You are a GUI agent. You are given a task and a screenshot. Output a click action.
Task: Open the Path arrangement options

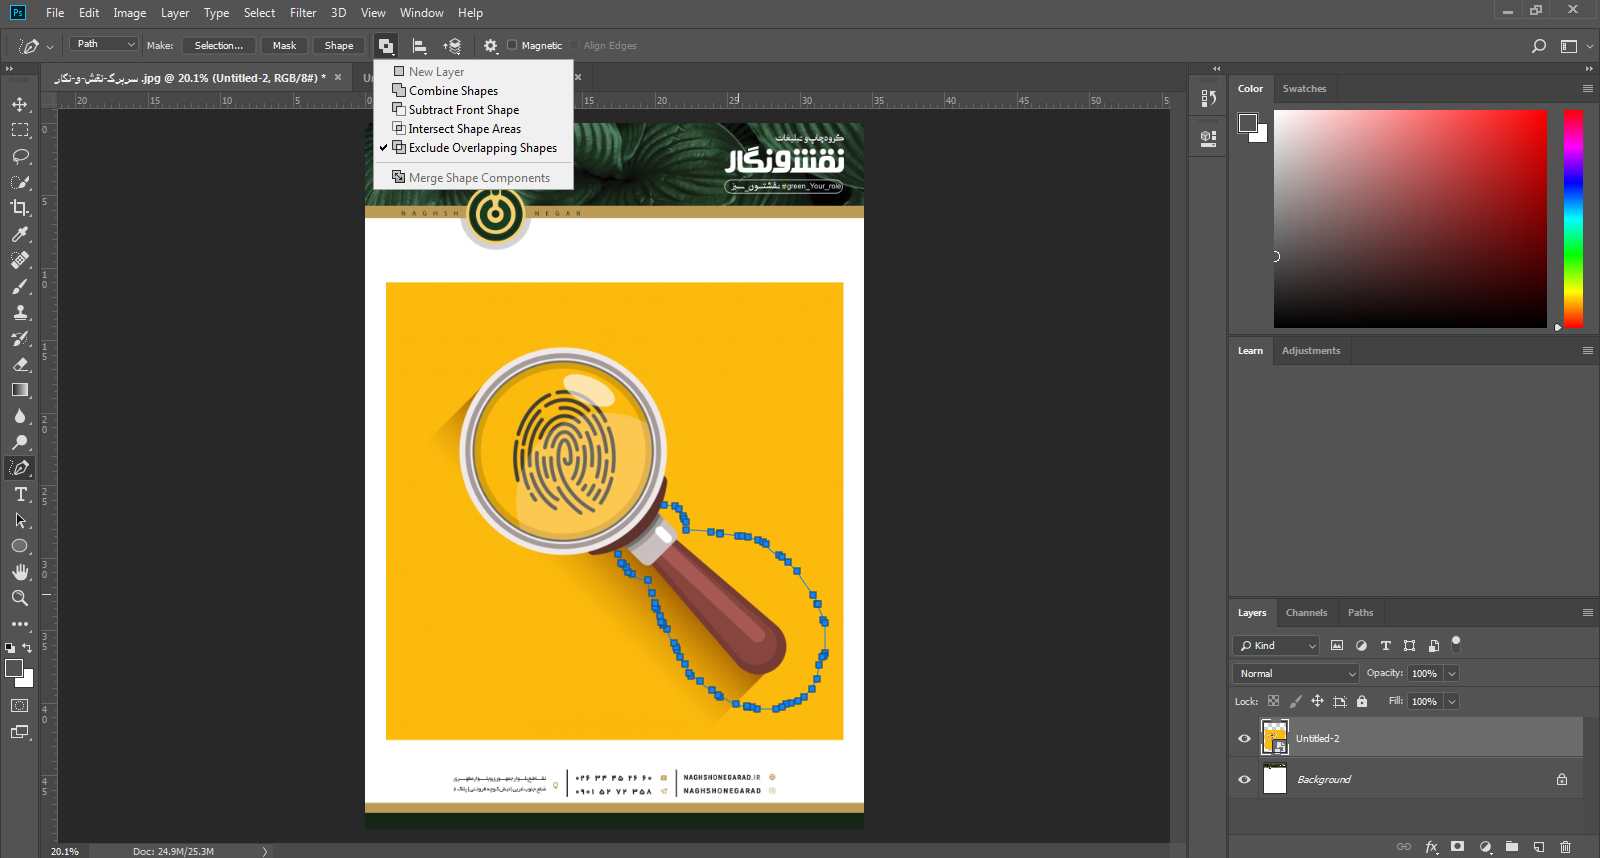(453, 46)
